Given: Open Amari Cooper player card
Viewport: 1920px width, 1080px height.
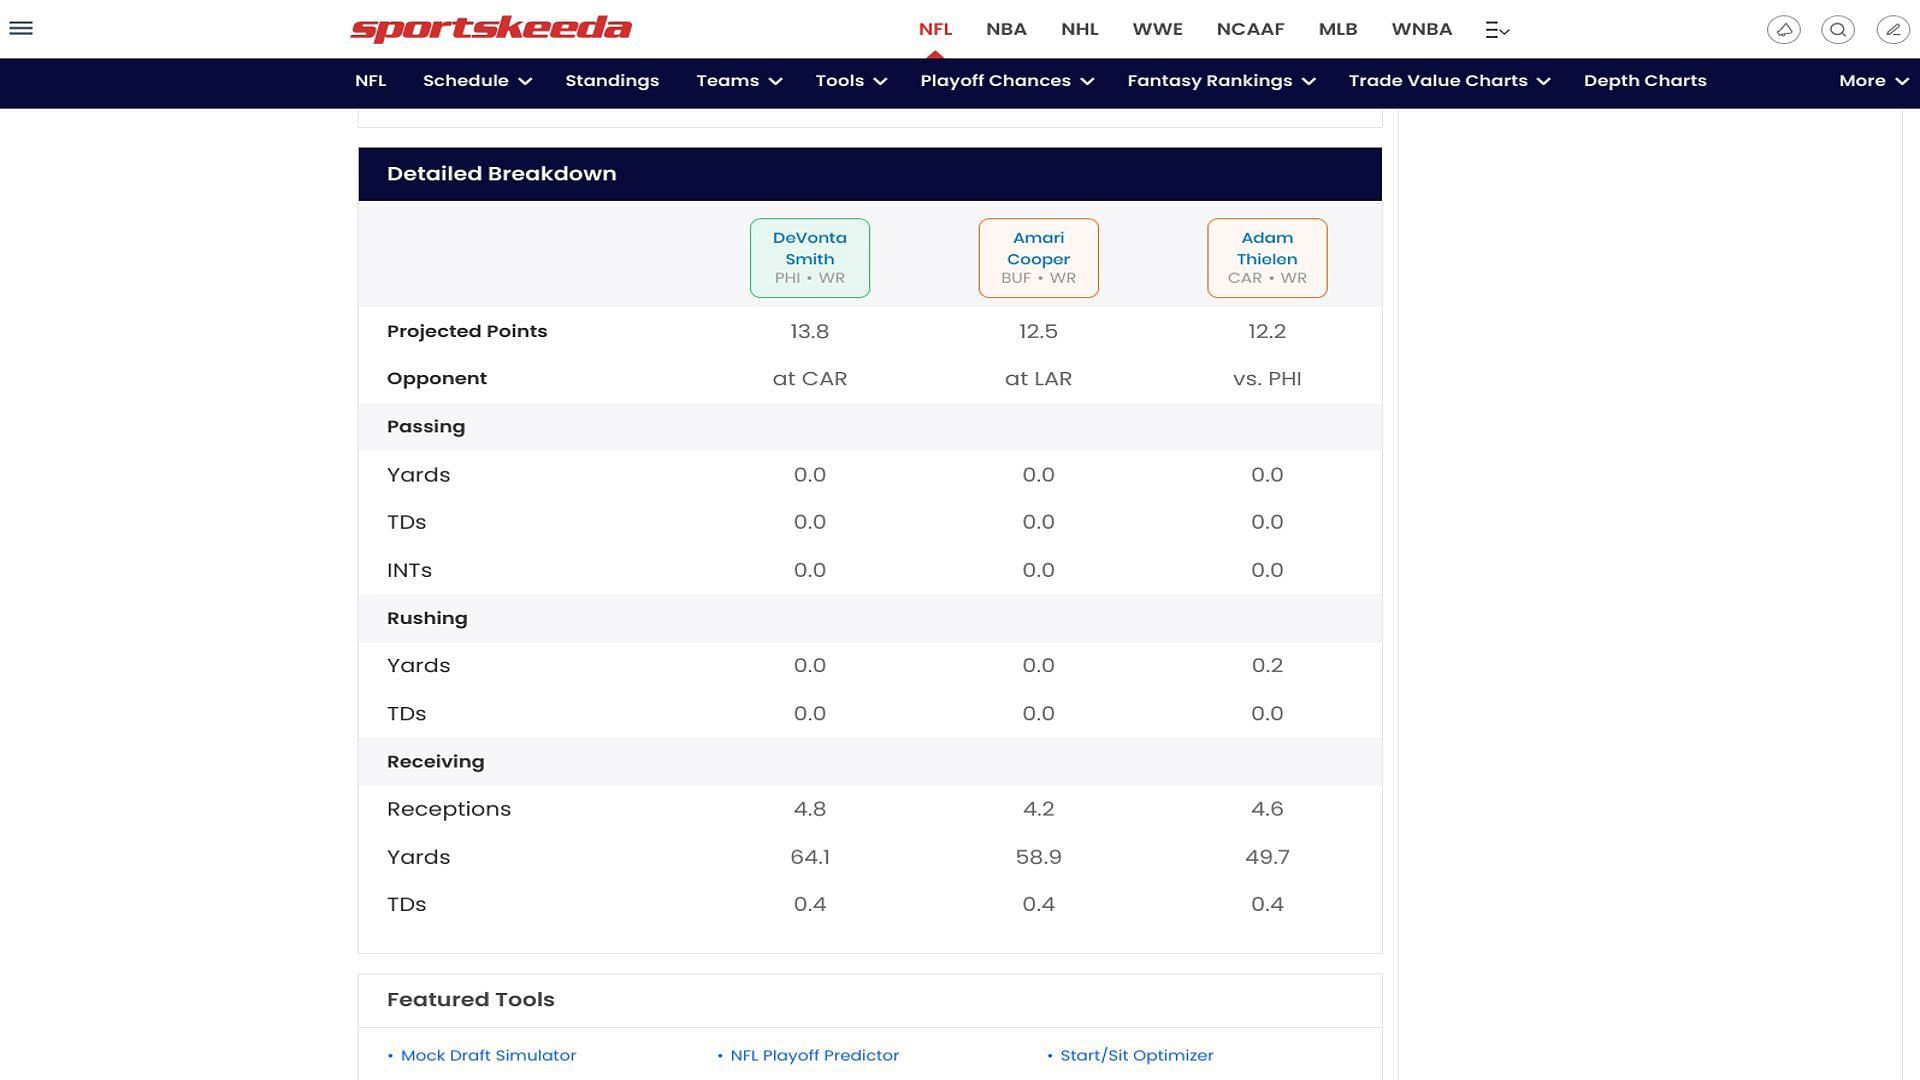Looking at the screenshot, I should pyautogui.click(x=1038, y=258).
